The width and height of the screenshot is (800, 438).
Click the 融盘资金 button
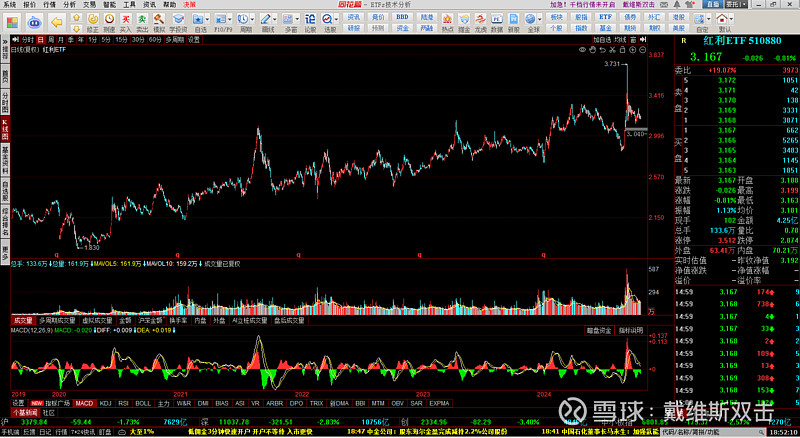point(599,331)
